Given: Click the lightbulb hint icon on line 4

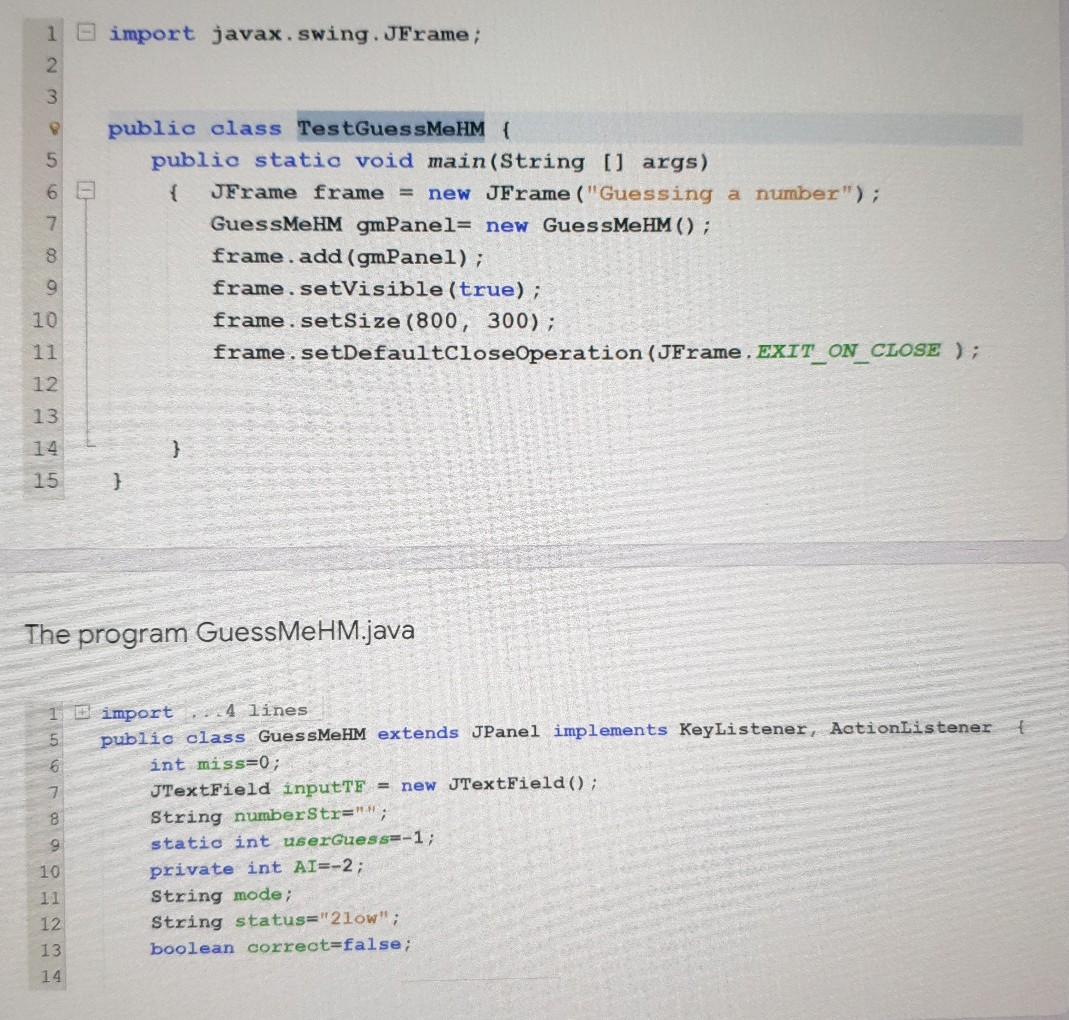Looking at the screenshot, I should click(54, 128).
